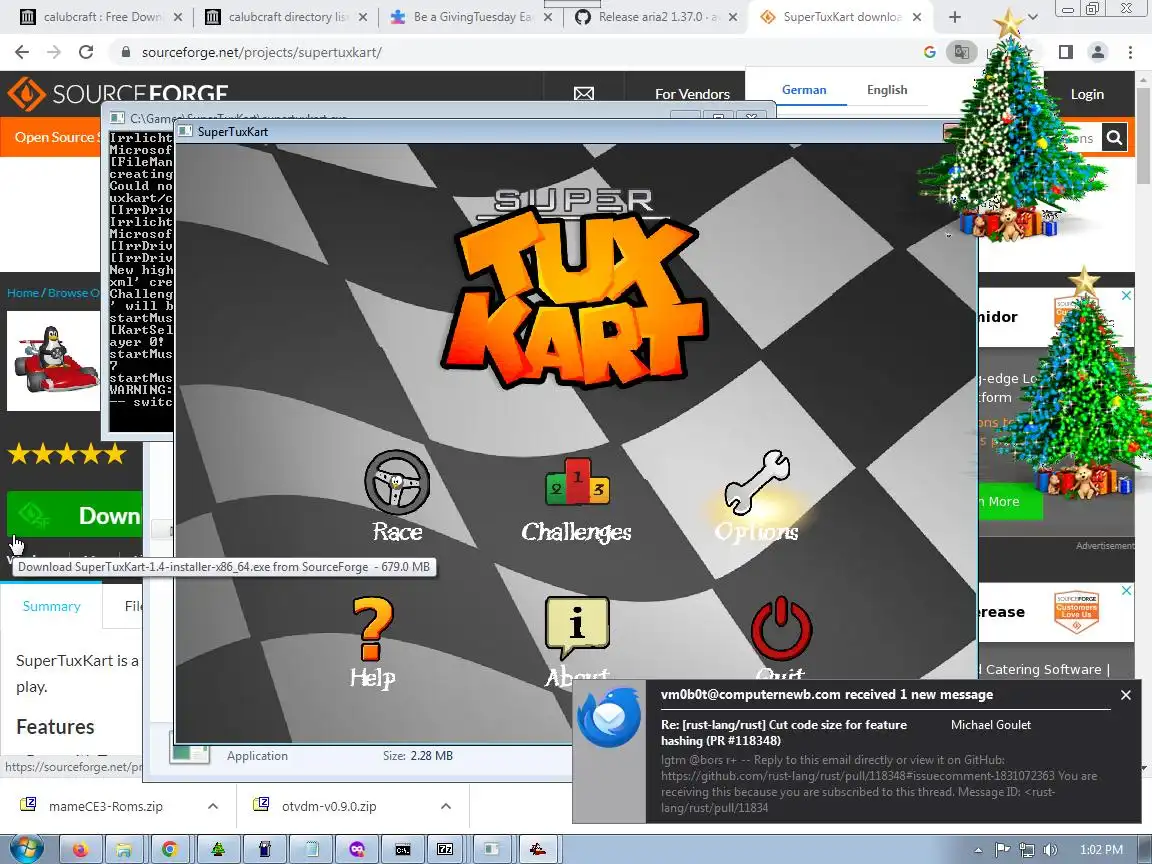Expand otvdm-v0.9.0.zip download options

tap(446, 806)
